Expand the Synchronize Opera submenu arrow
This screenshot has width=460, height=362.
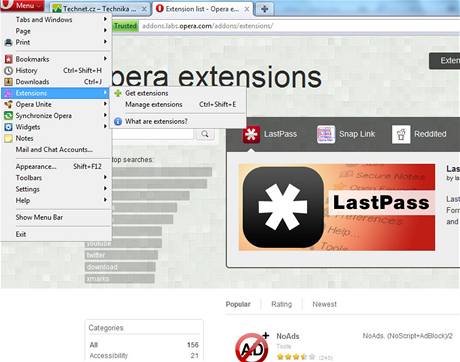tap(105, 115)
